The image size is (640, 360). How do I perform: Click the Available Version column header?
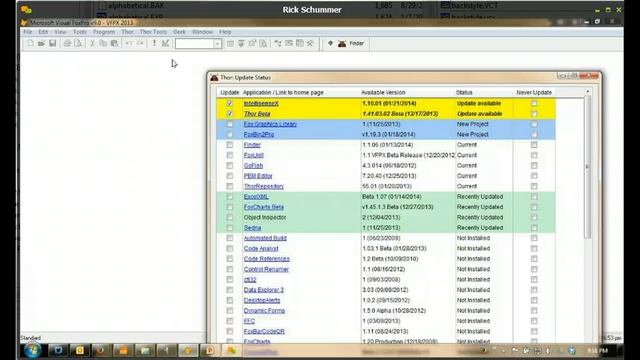tap(383, 93)
